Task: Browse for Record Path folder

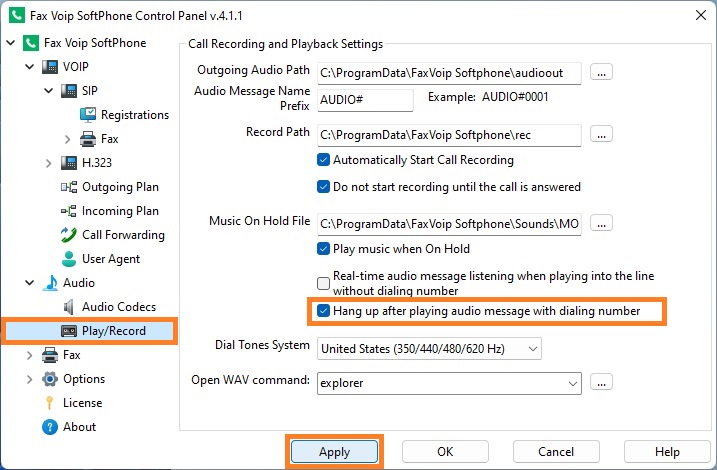Action: coord(601,134)
